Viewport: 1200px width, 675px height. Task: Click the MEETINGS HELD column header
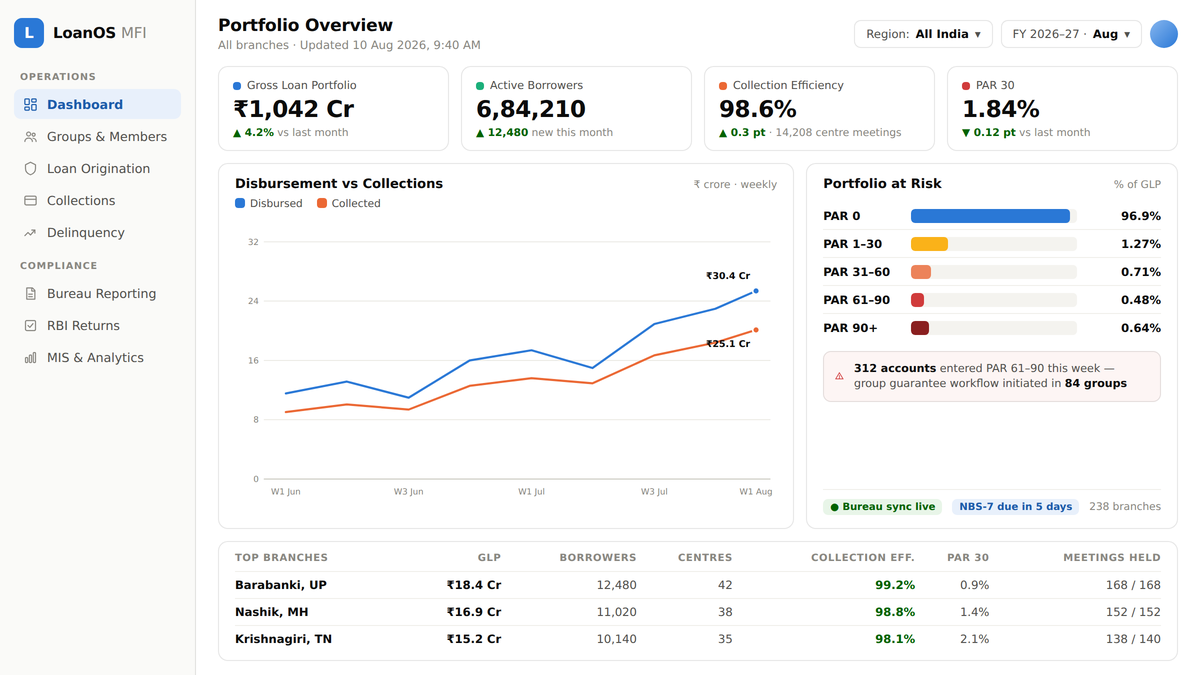(x=1112, y=558)
